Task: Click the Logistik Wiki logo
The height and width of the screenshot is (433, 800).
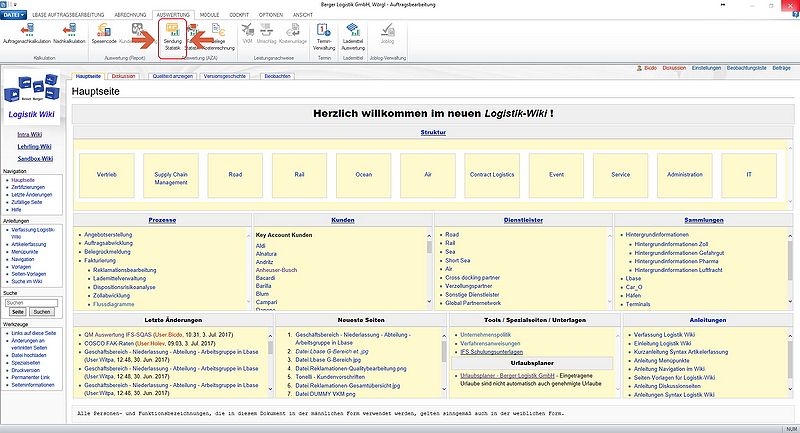Action: (32, 97)
